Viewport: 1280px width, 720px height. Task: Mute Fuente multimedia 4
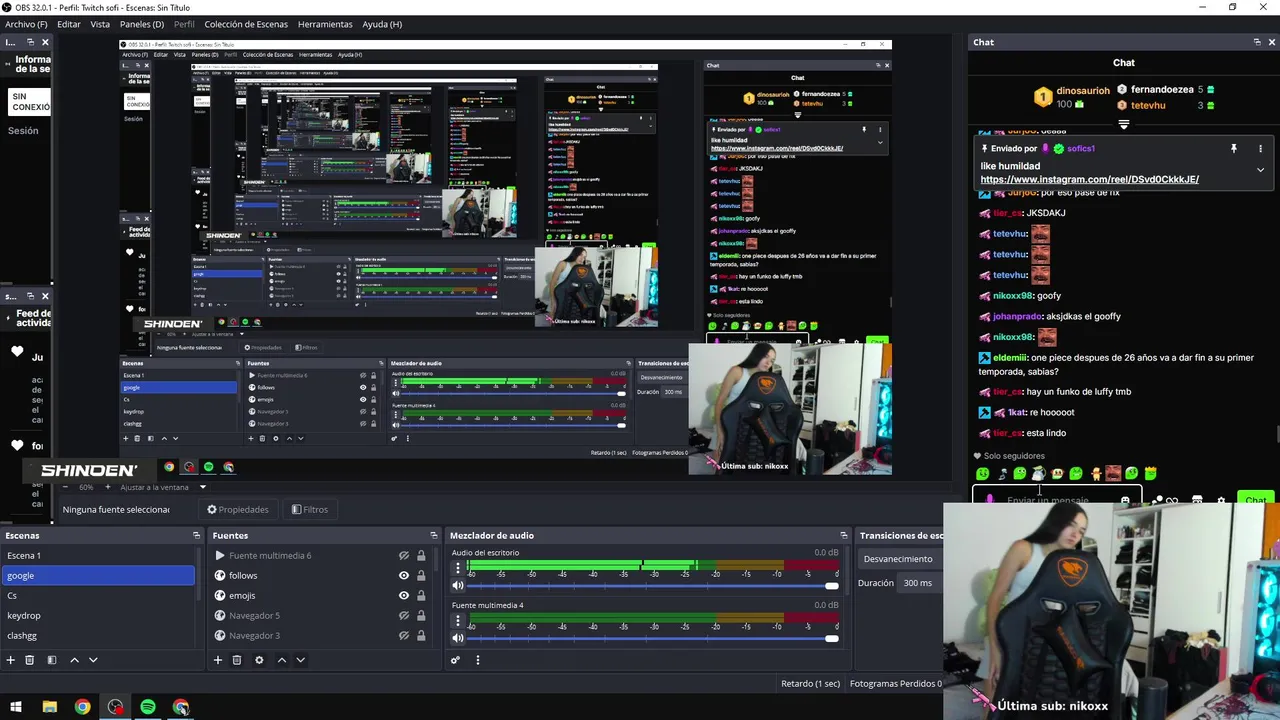pyautogui.click(x=458, y=638)
